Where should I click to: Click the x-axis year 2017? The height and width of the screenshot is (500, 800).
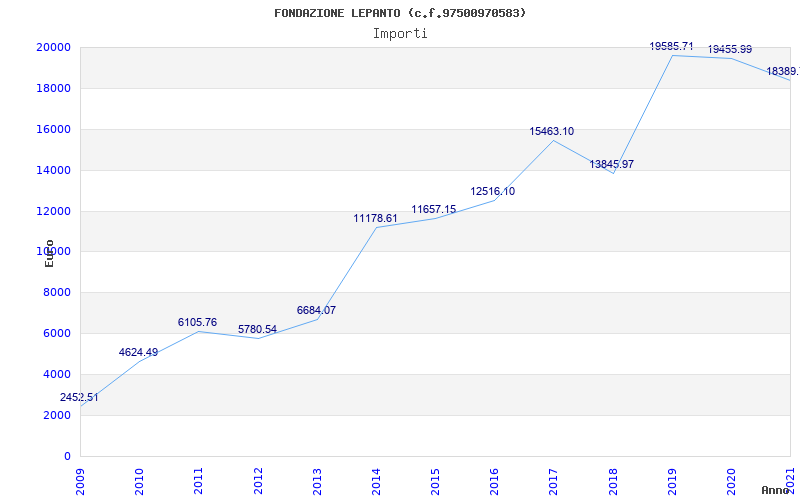[554, 482]
